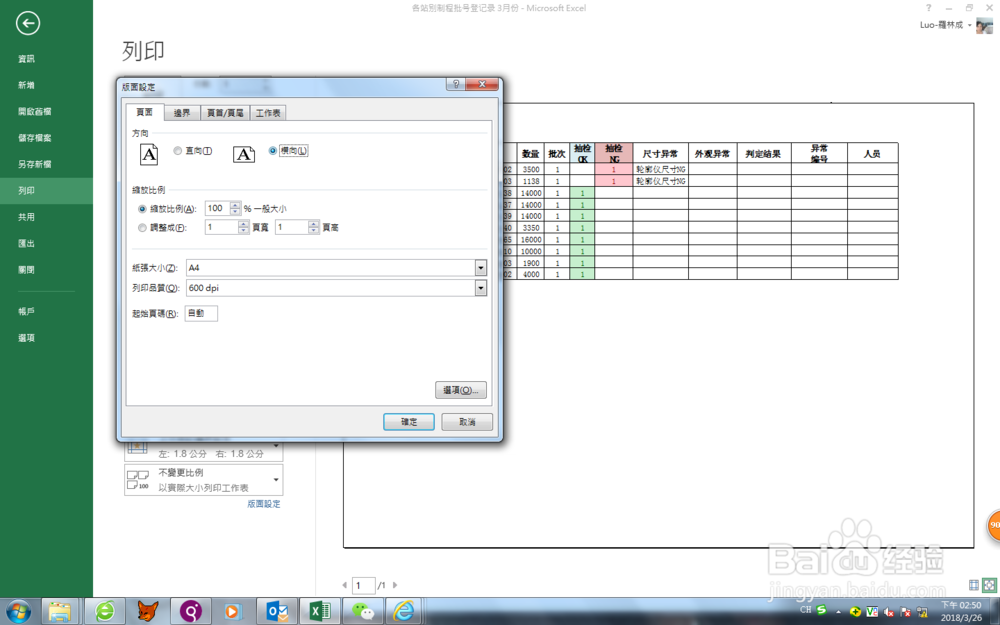1000x625 pixels.
Task: Switch to the 工作表 sheet tab
Action: pos(268,113)
